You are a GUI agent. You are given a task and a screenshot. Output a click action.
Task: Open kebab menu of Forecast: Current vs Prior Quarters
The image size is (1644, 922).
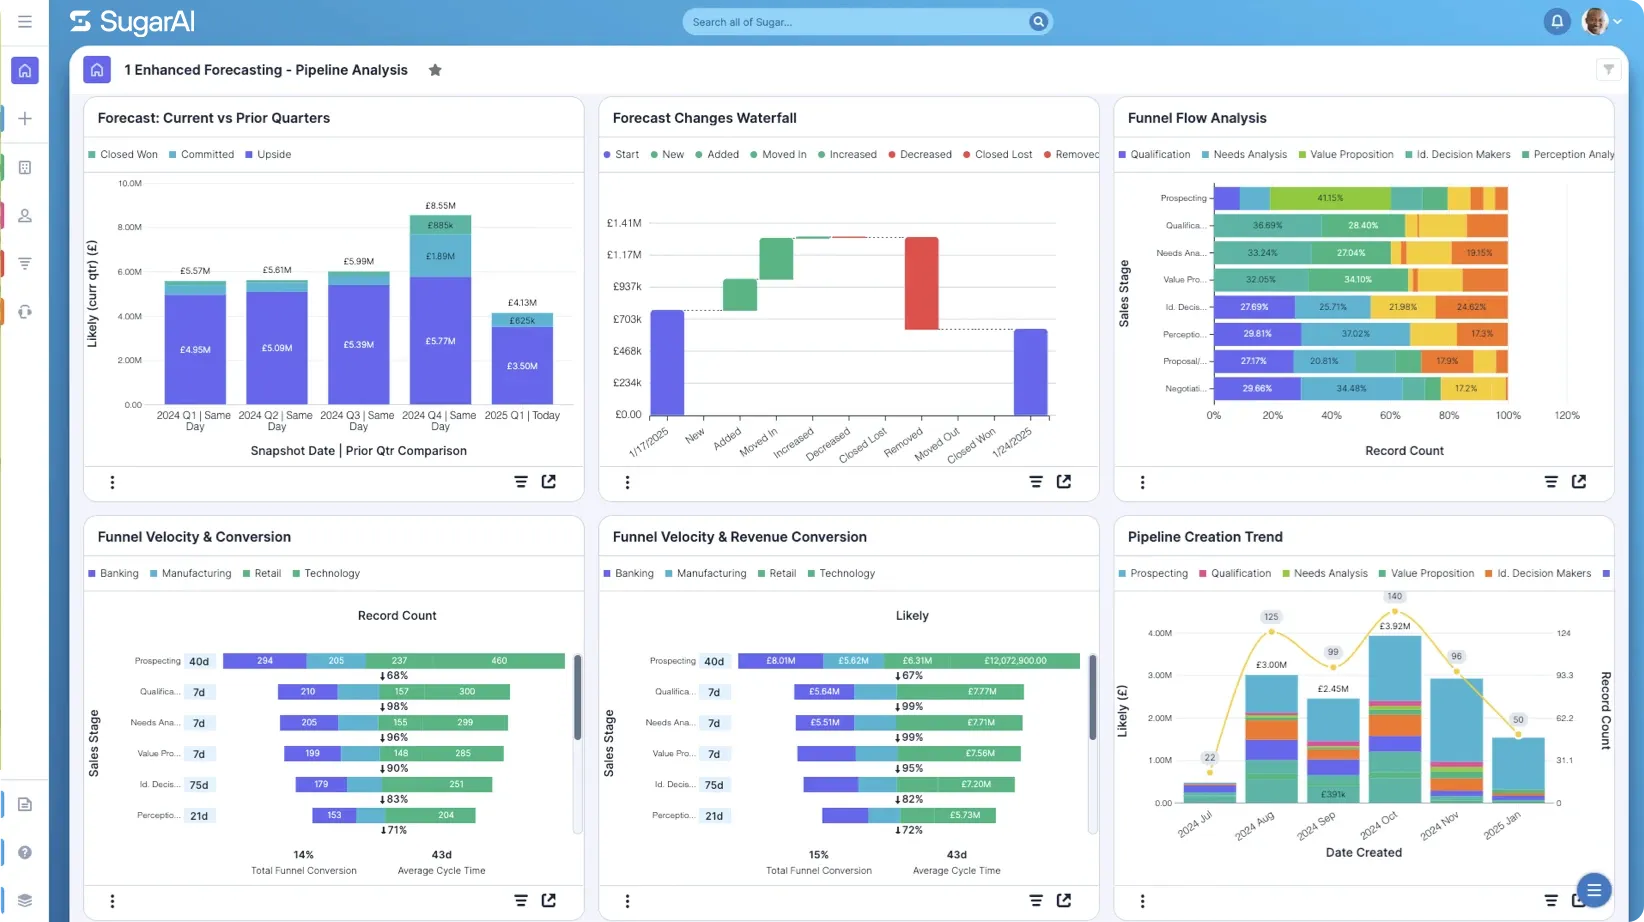tap(112, 482)
